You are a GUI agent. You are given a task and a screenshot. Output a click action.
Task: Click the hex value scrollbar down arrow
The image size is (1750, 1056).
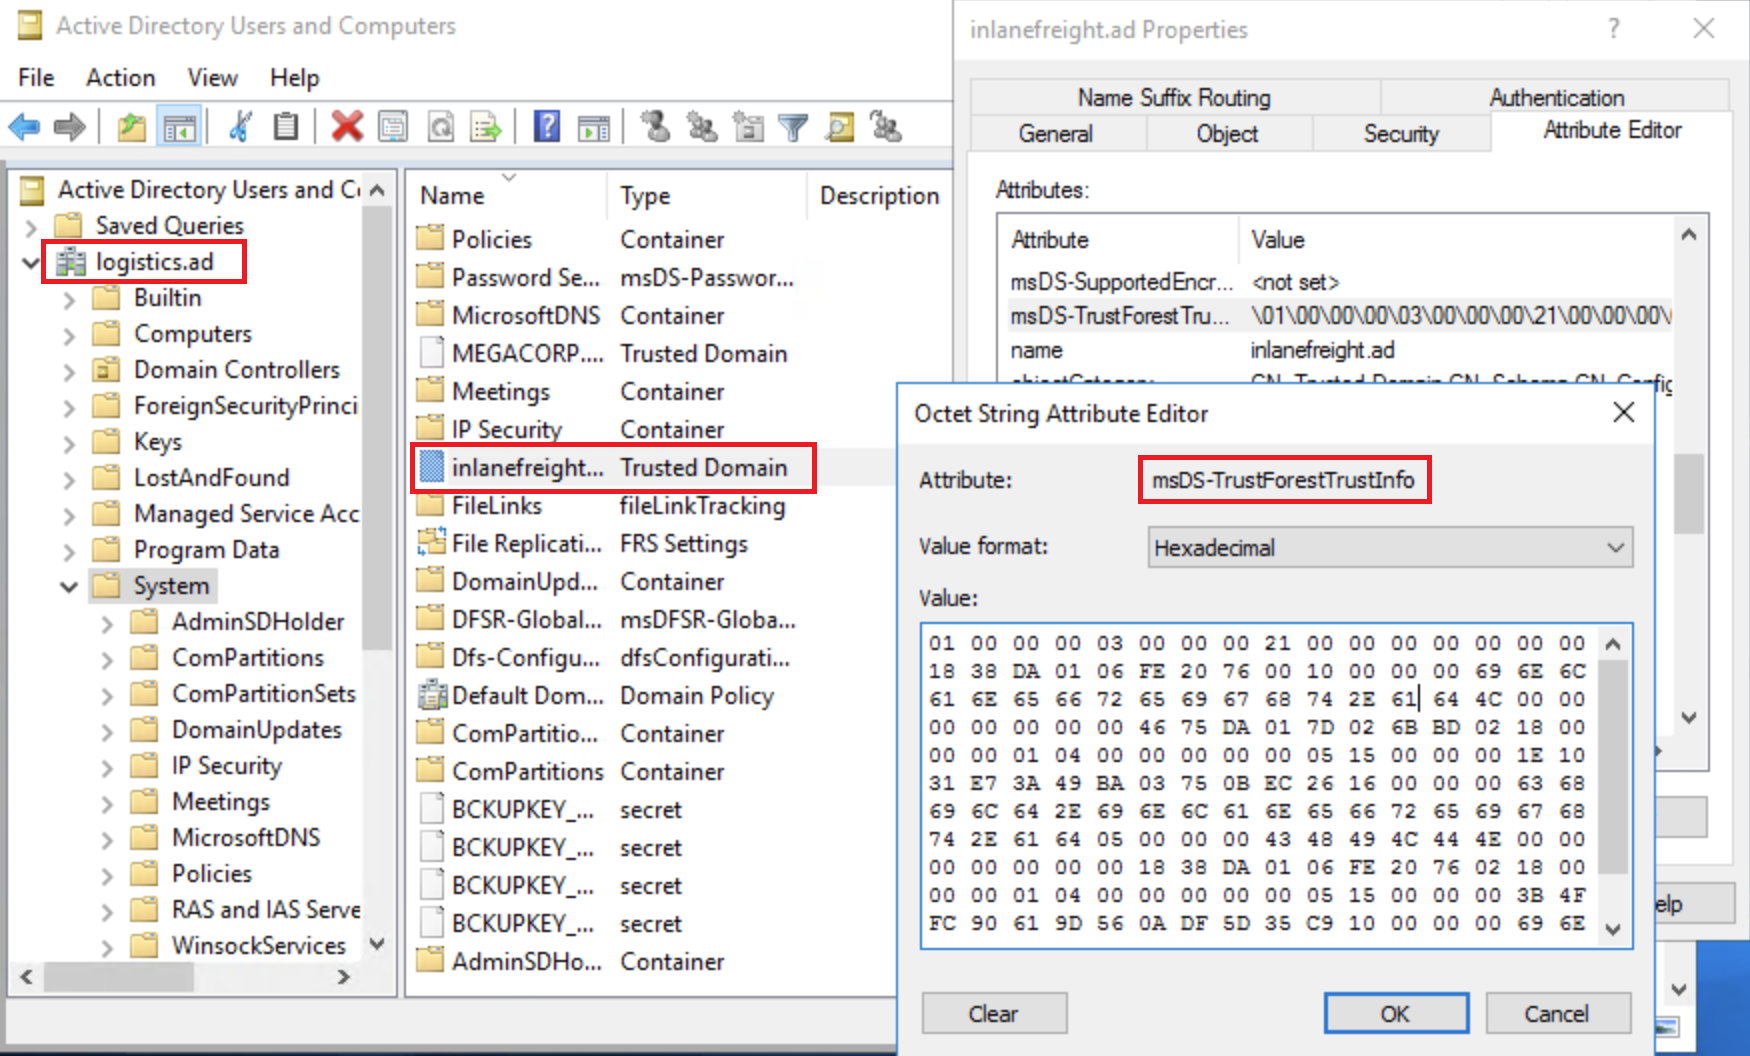coord(1612,929)
